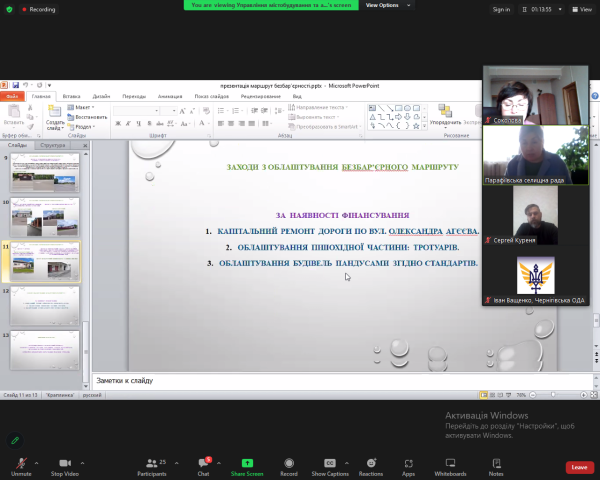Start recording with Record button
The height and width of the screenshot is (480, 600).
click(289, 464)
